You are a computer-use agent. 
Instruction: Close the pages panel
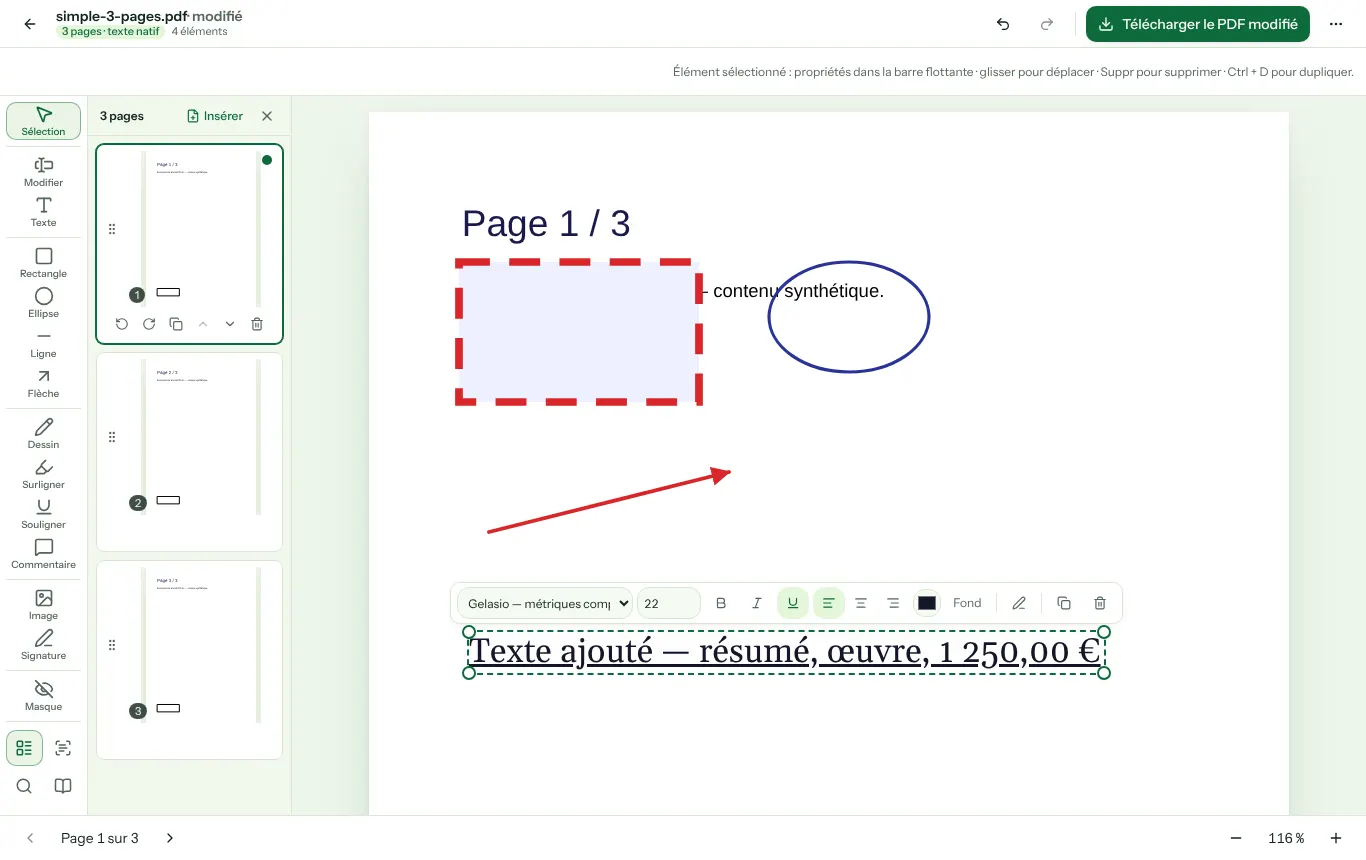click(x=267, y=116)
